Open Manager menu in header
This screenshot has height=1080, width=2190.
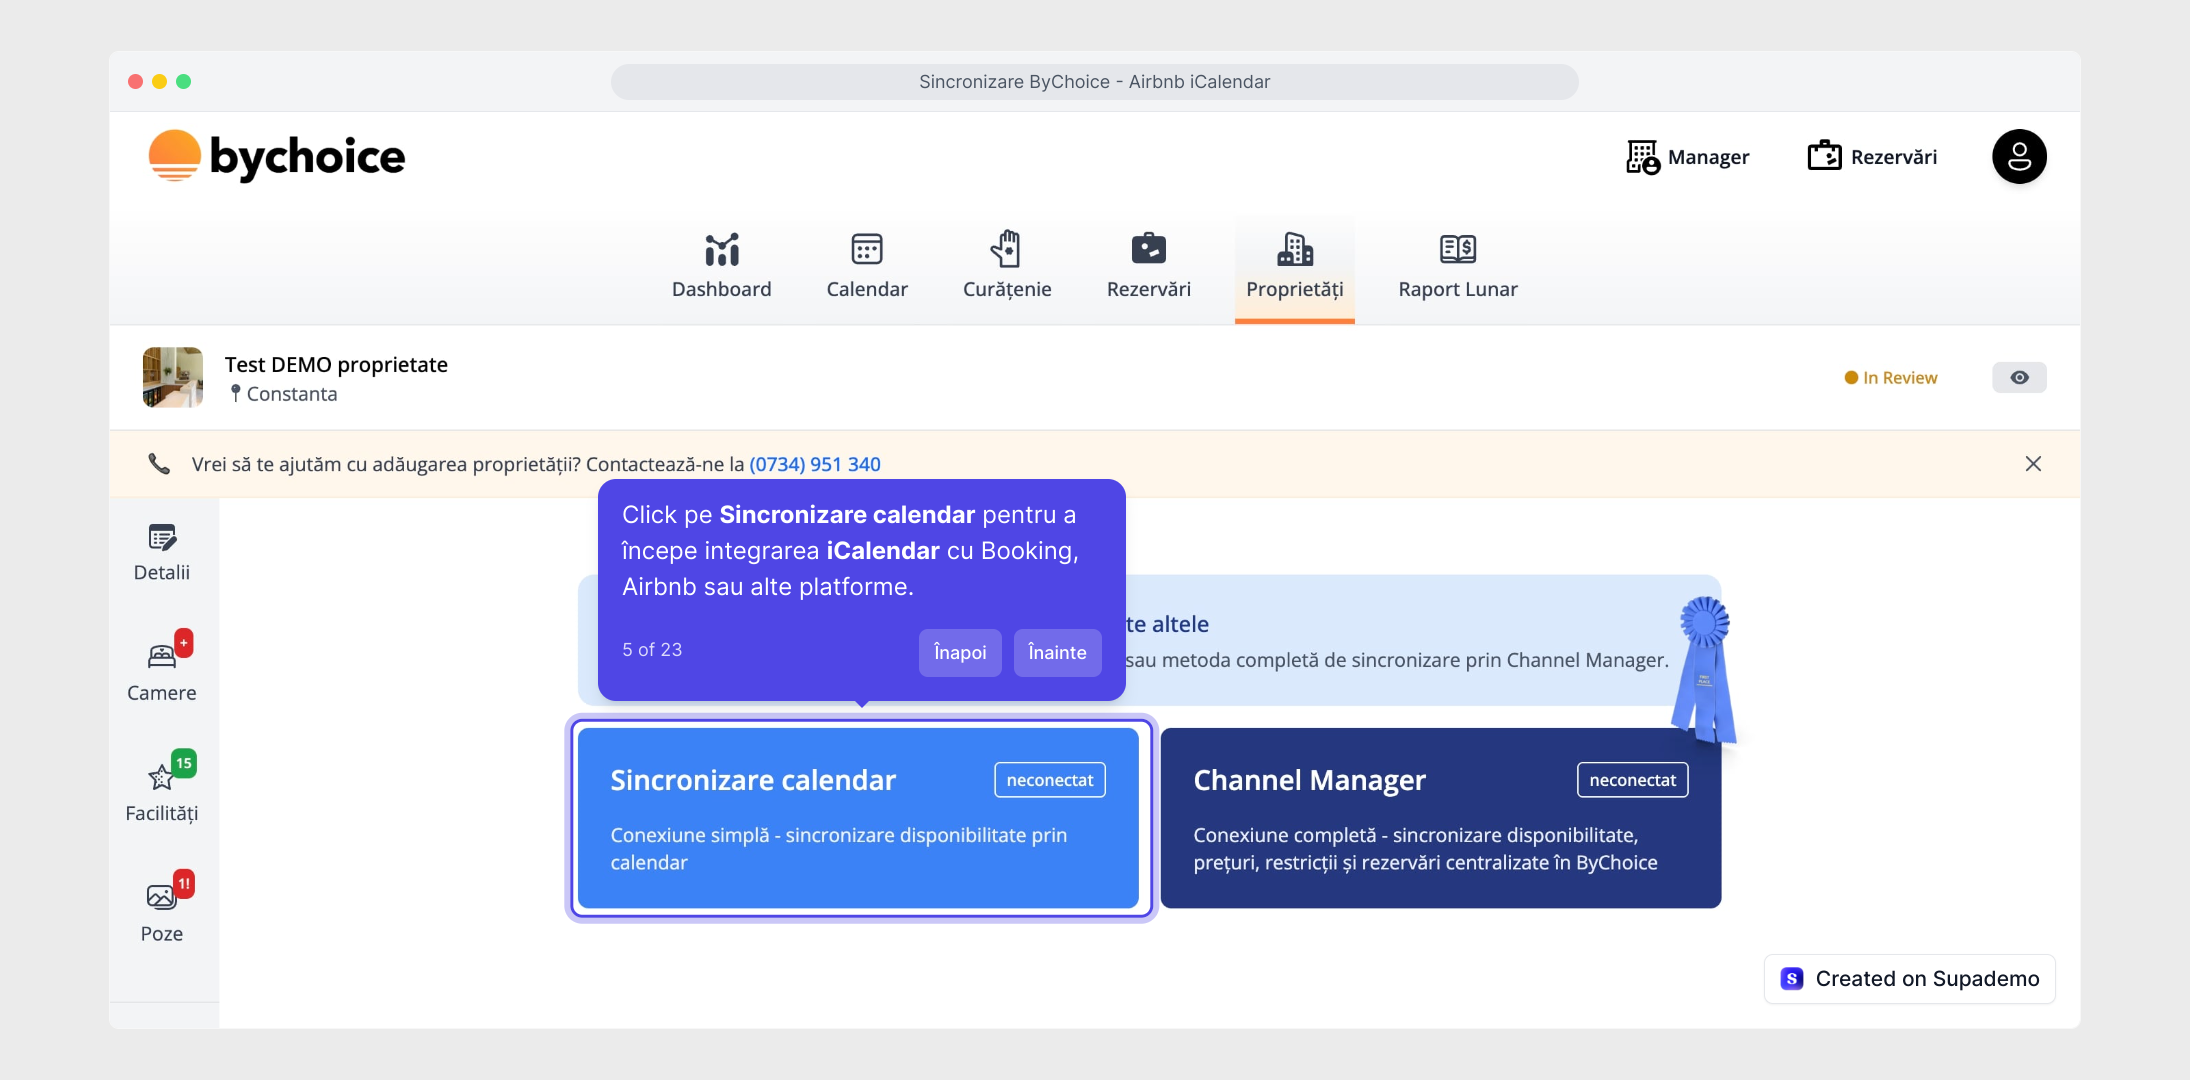click(x=1688, y=157)
